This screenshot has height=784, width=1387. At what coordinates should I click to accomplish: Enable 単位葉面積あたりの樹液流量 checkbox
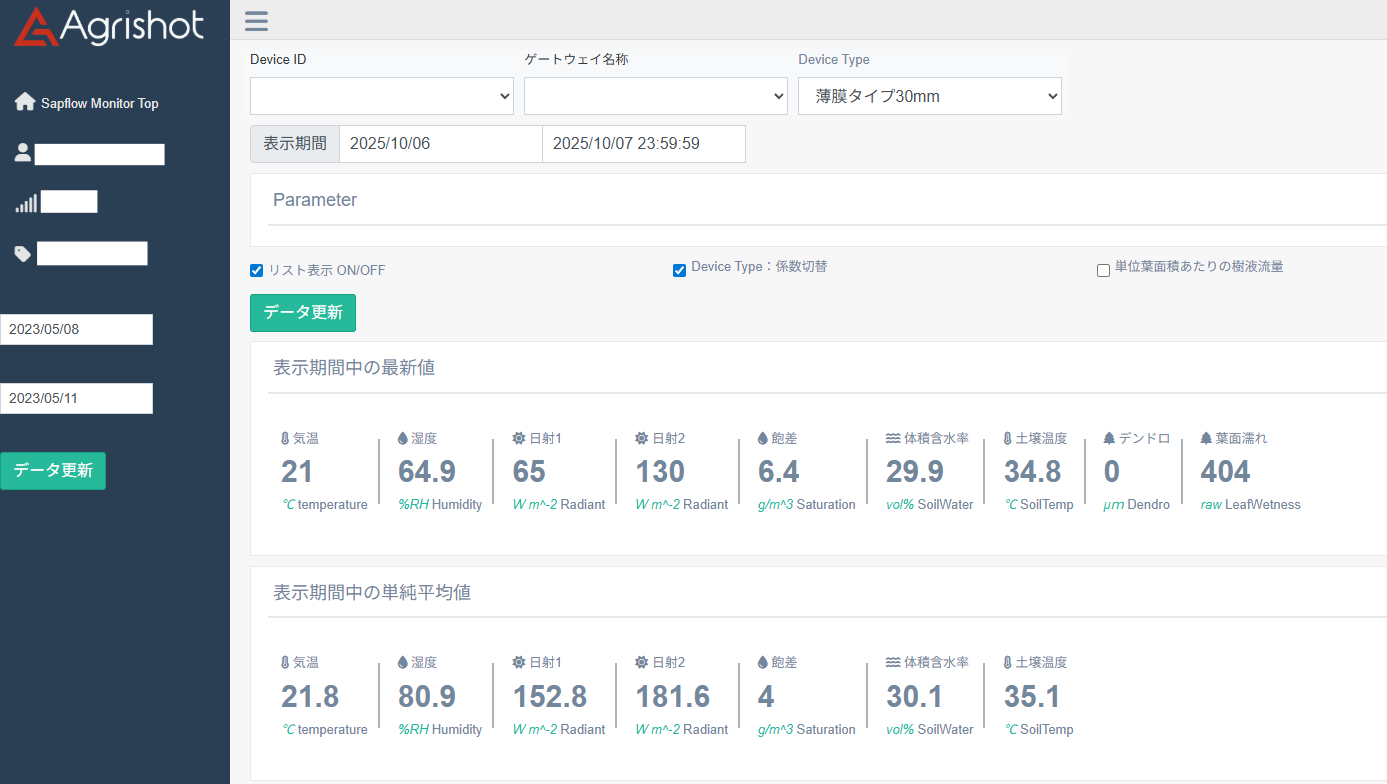click(1103, 270)
